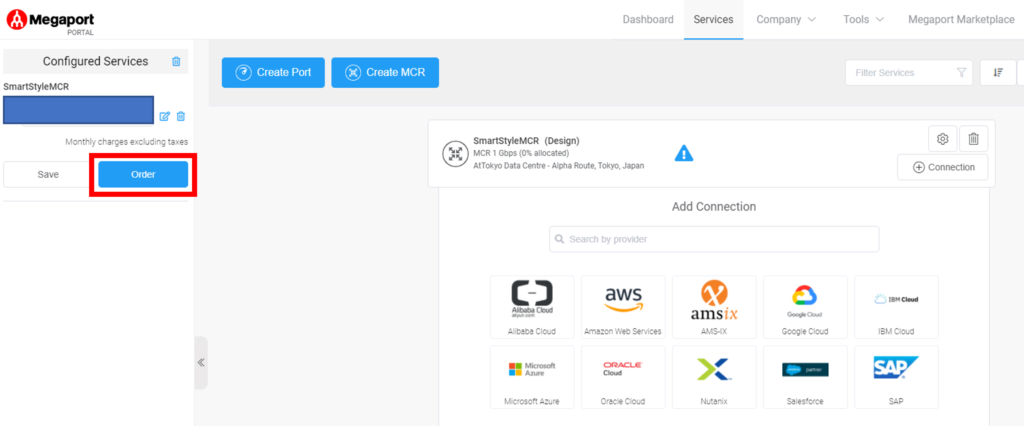The width and height of the screenshot is (1024, 428).
Task: Edit SmartStyleMCR configured service pencil icon
Action: pyautogui.click(x=165, y=116)
